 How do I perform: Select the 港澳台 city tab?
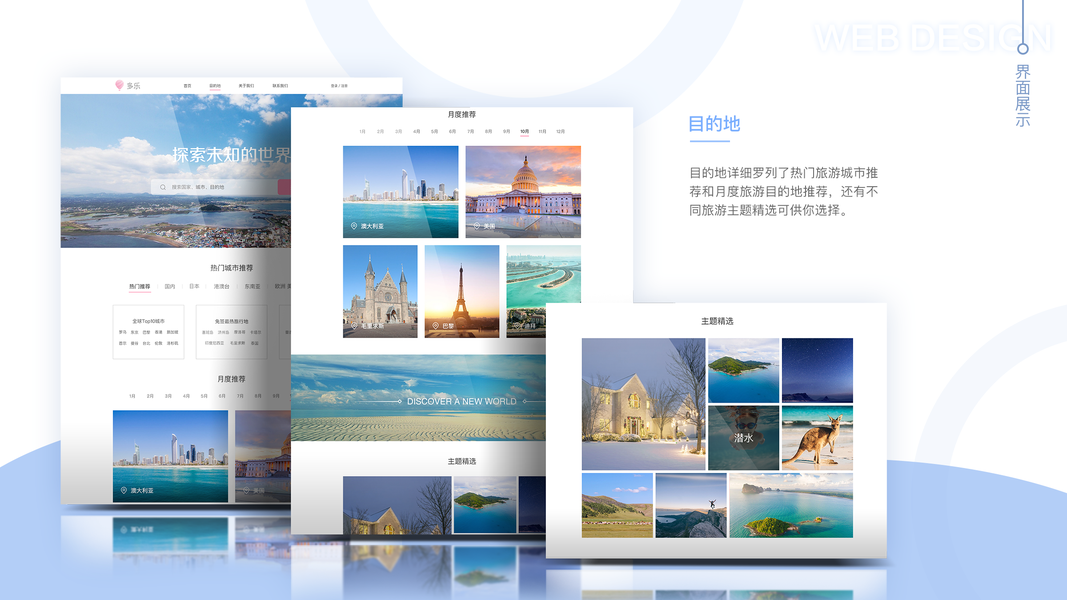pyautogui.click(x=222, y=286)
